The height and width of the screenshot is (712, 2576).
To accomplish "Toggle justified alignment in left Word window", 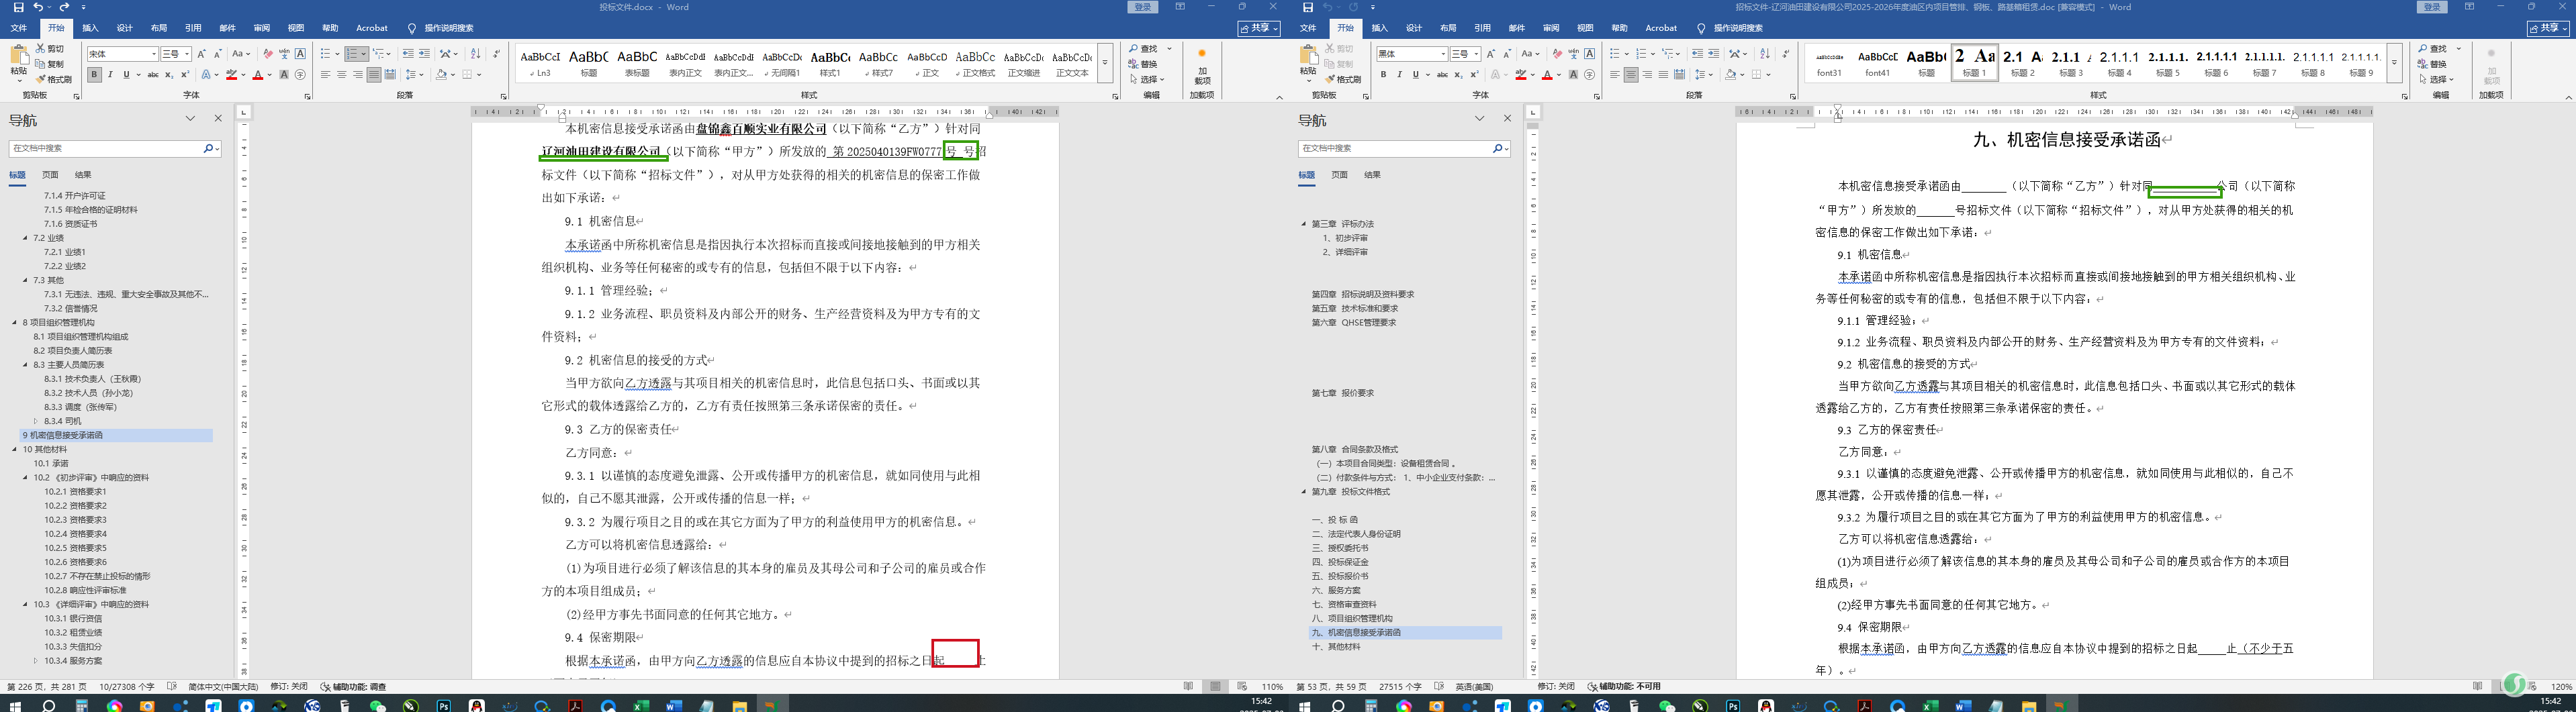I will coord(374,74).
